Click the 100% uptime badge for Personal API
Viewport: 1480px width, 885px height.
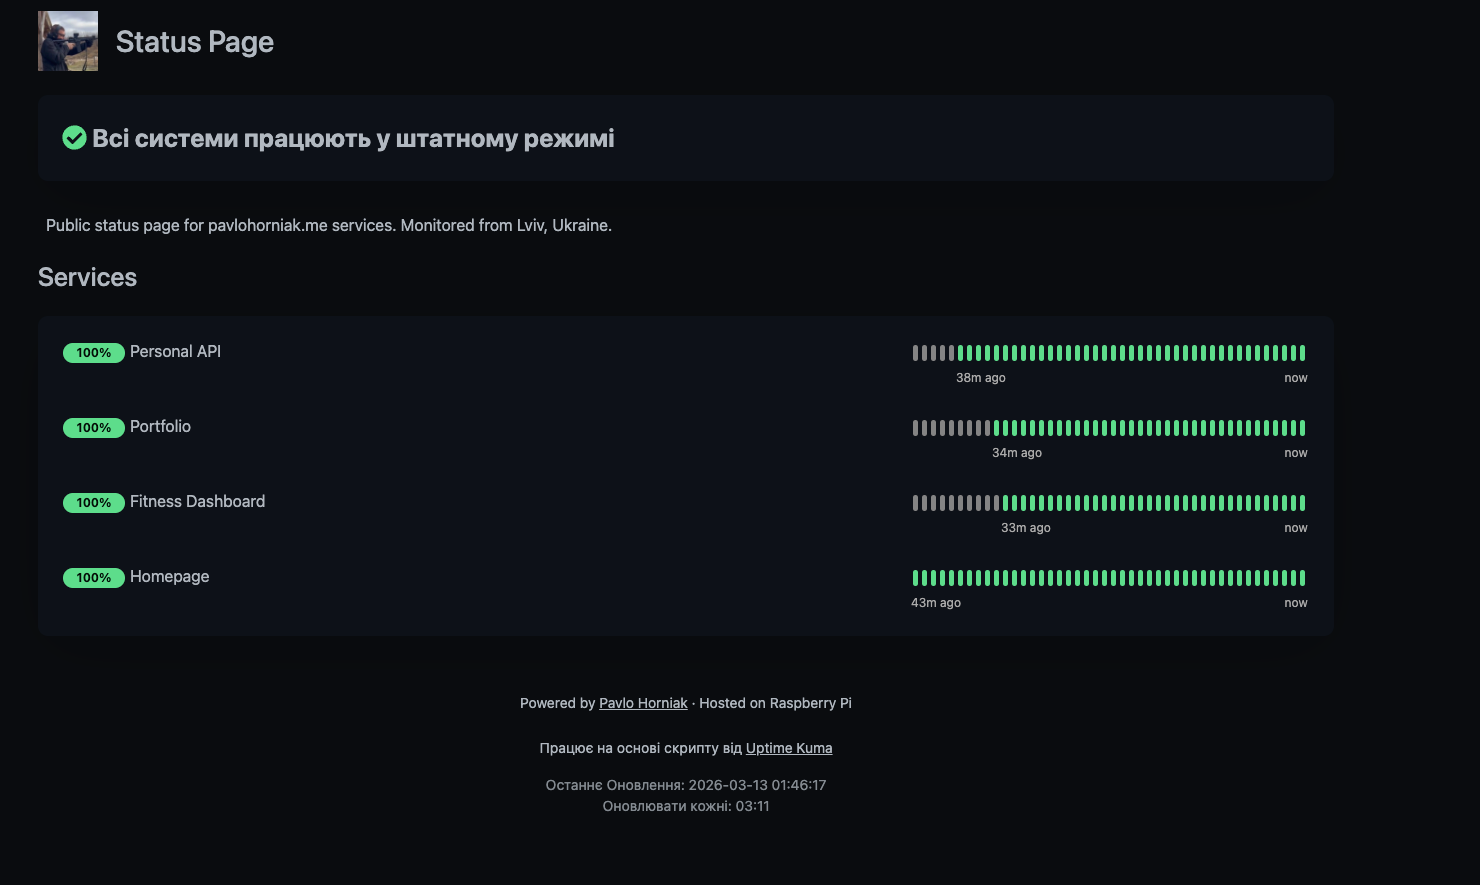pyautogui.click(x=93, y=352)
